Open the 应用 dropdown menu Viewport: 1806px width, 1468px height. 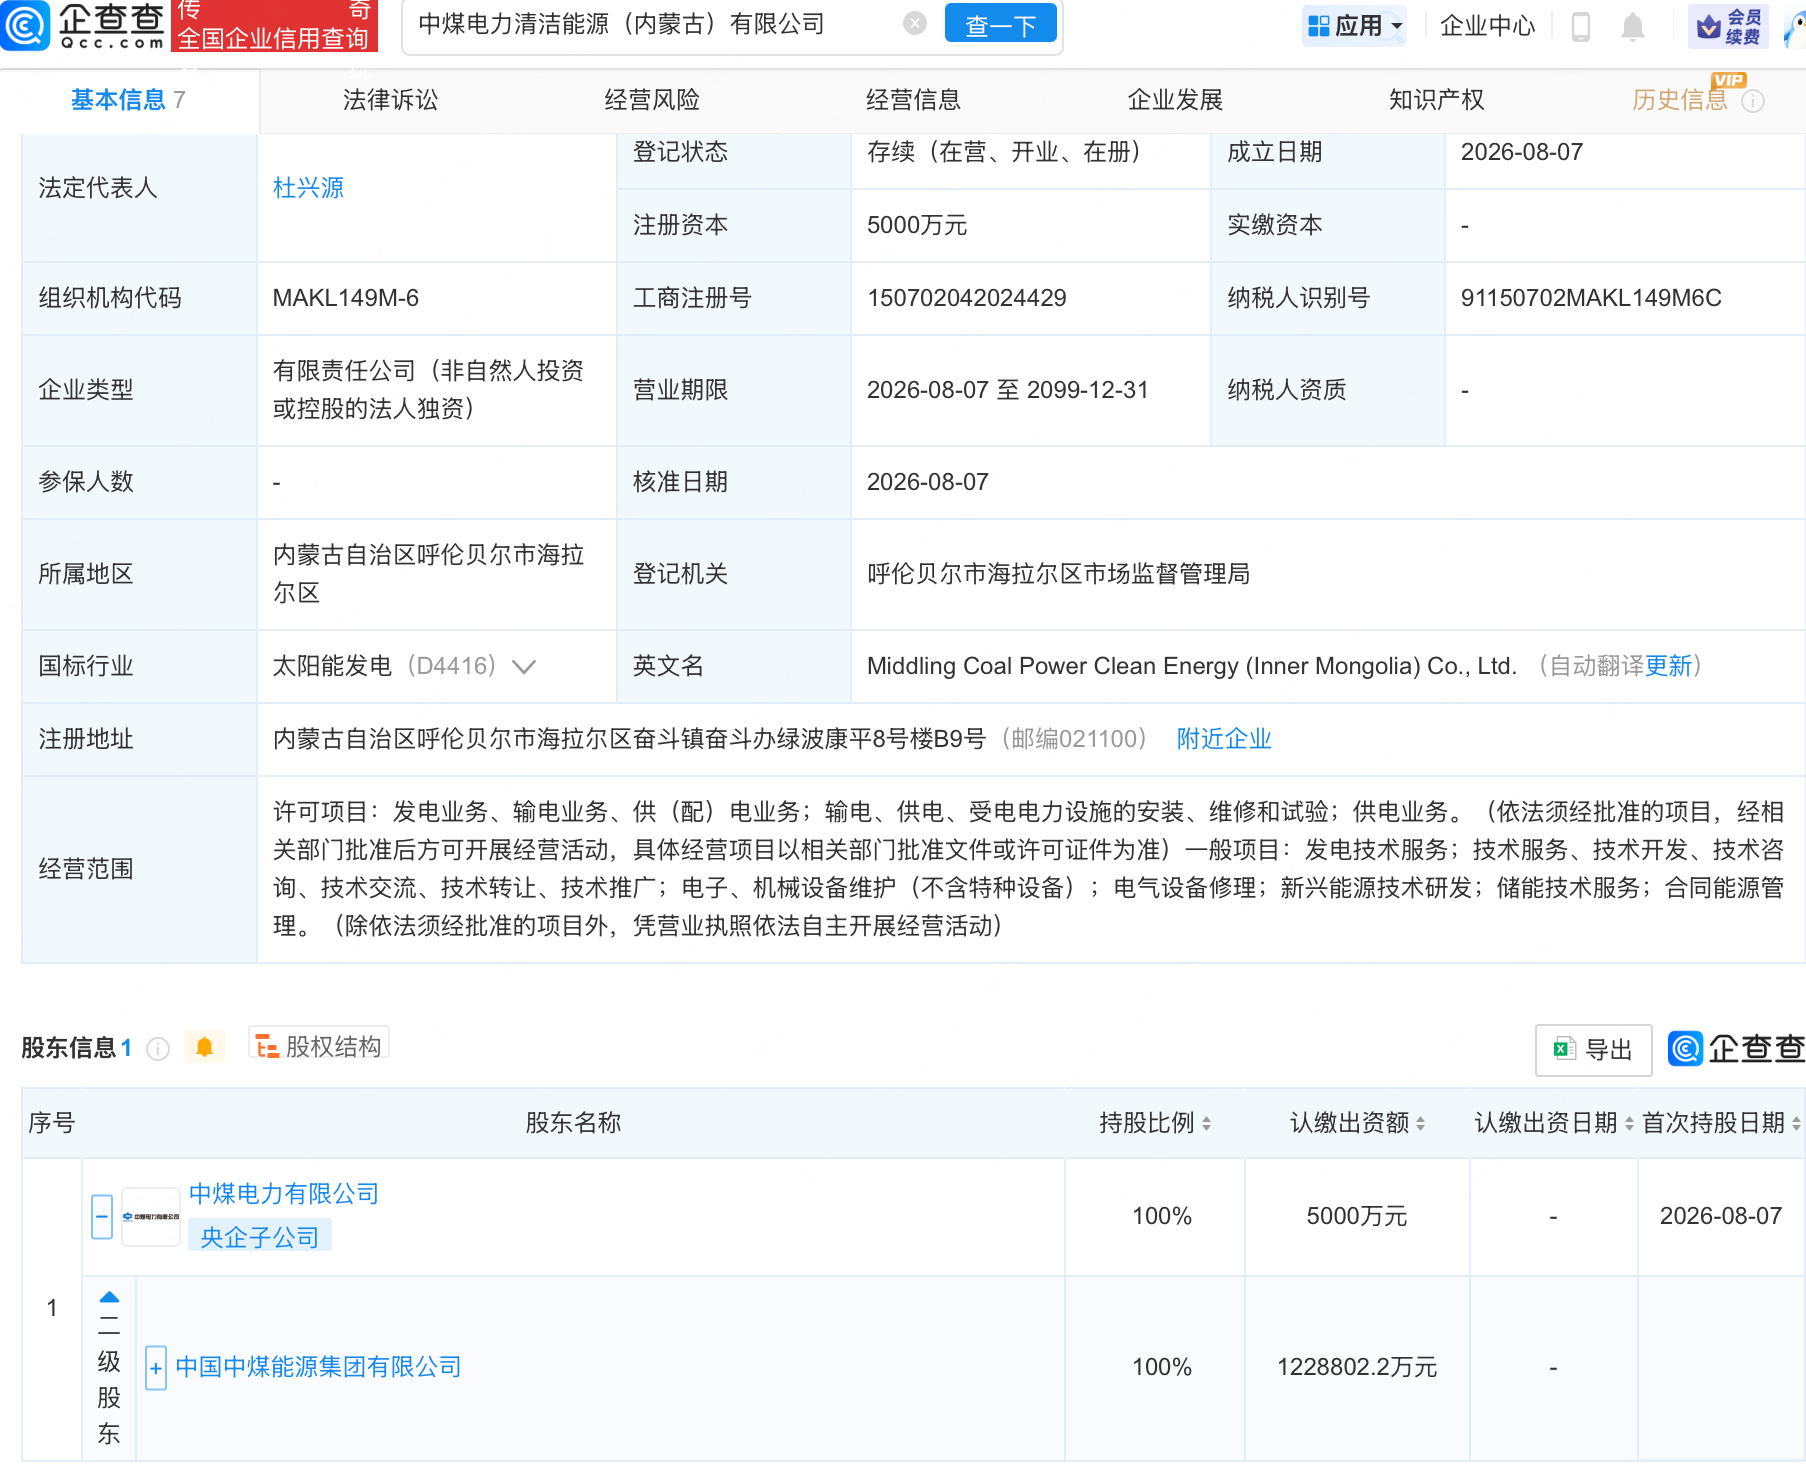pyautogui.click(x=1355, y=26)
